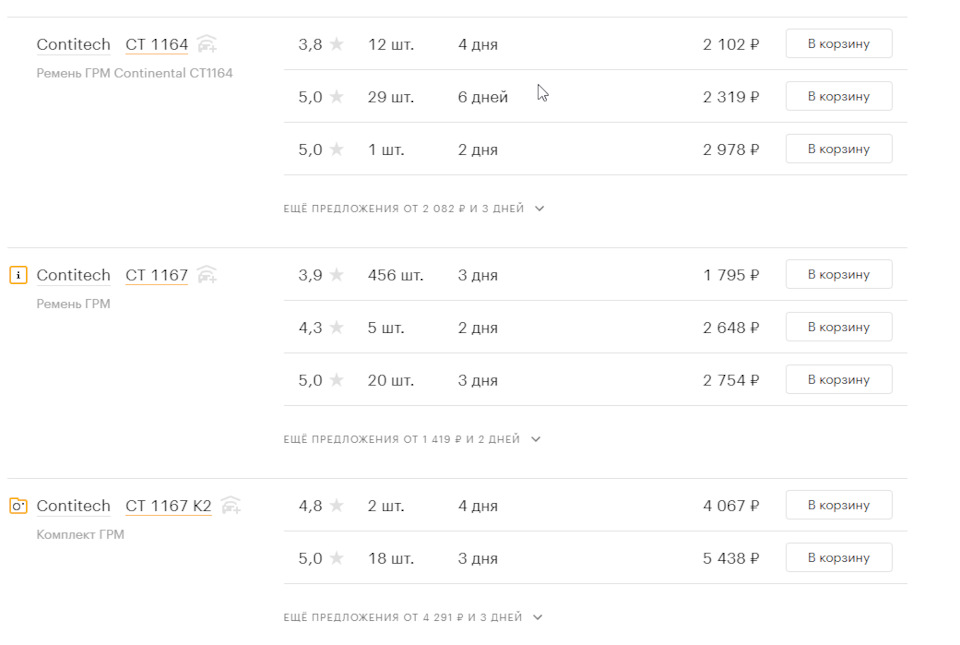Click garage car icon beside CT 1167 K2
This screenshot has height=645, width=960.
pos(231,505)
